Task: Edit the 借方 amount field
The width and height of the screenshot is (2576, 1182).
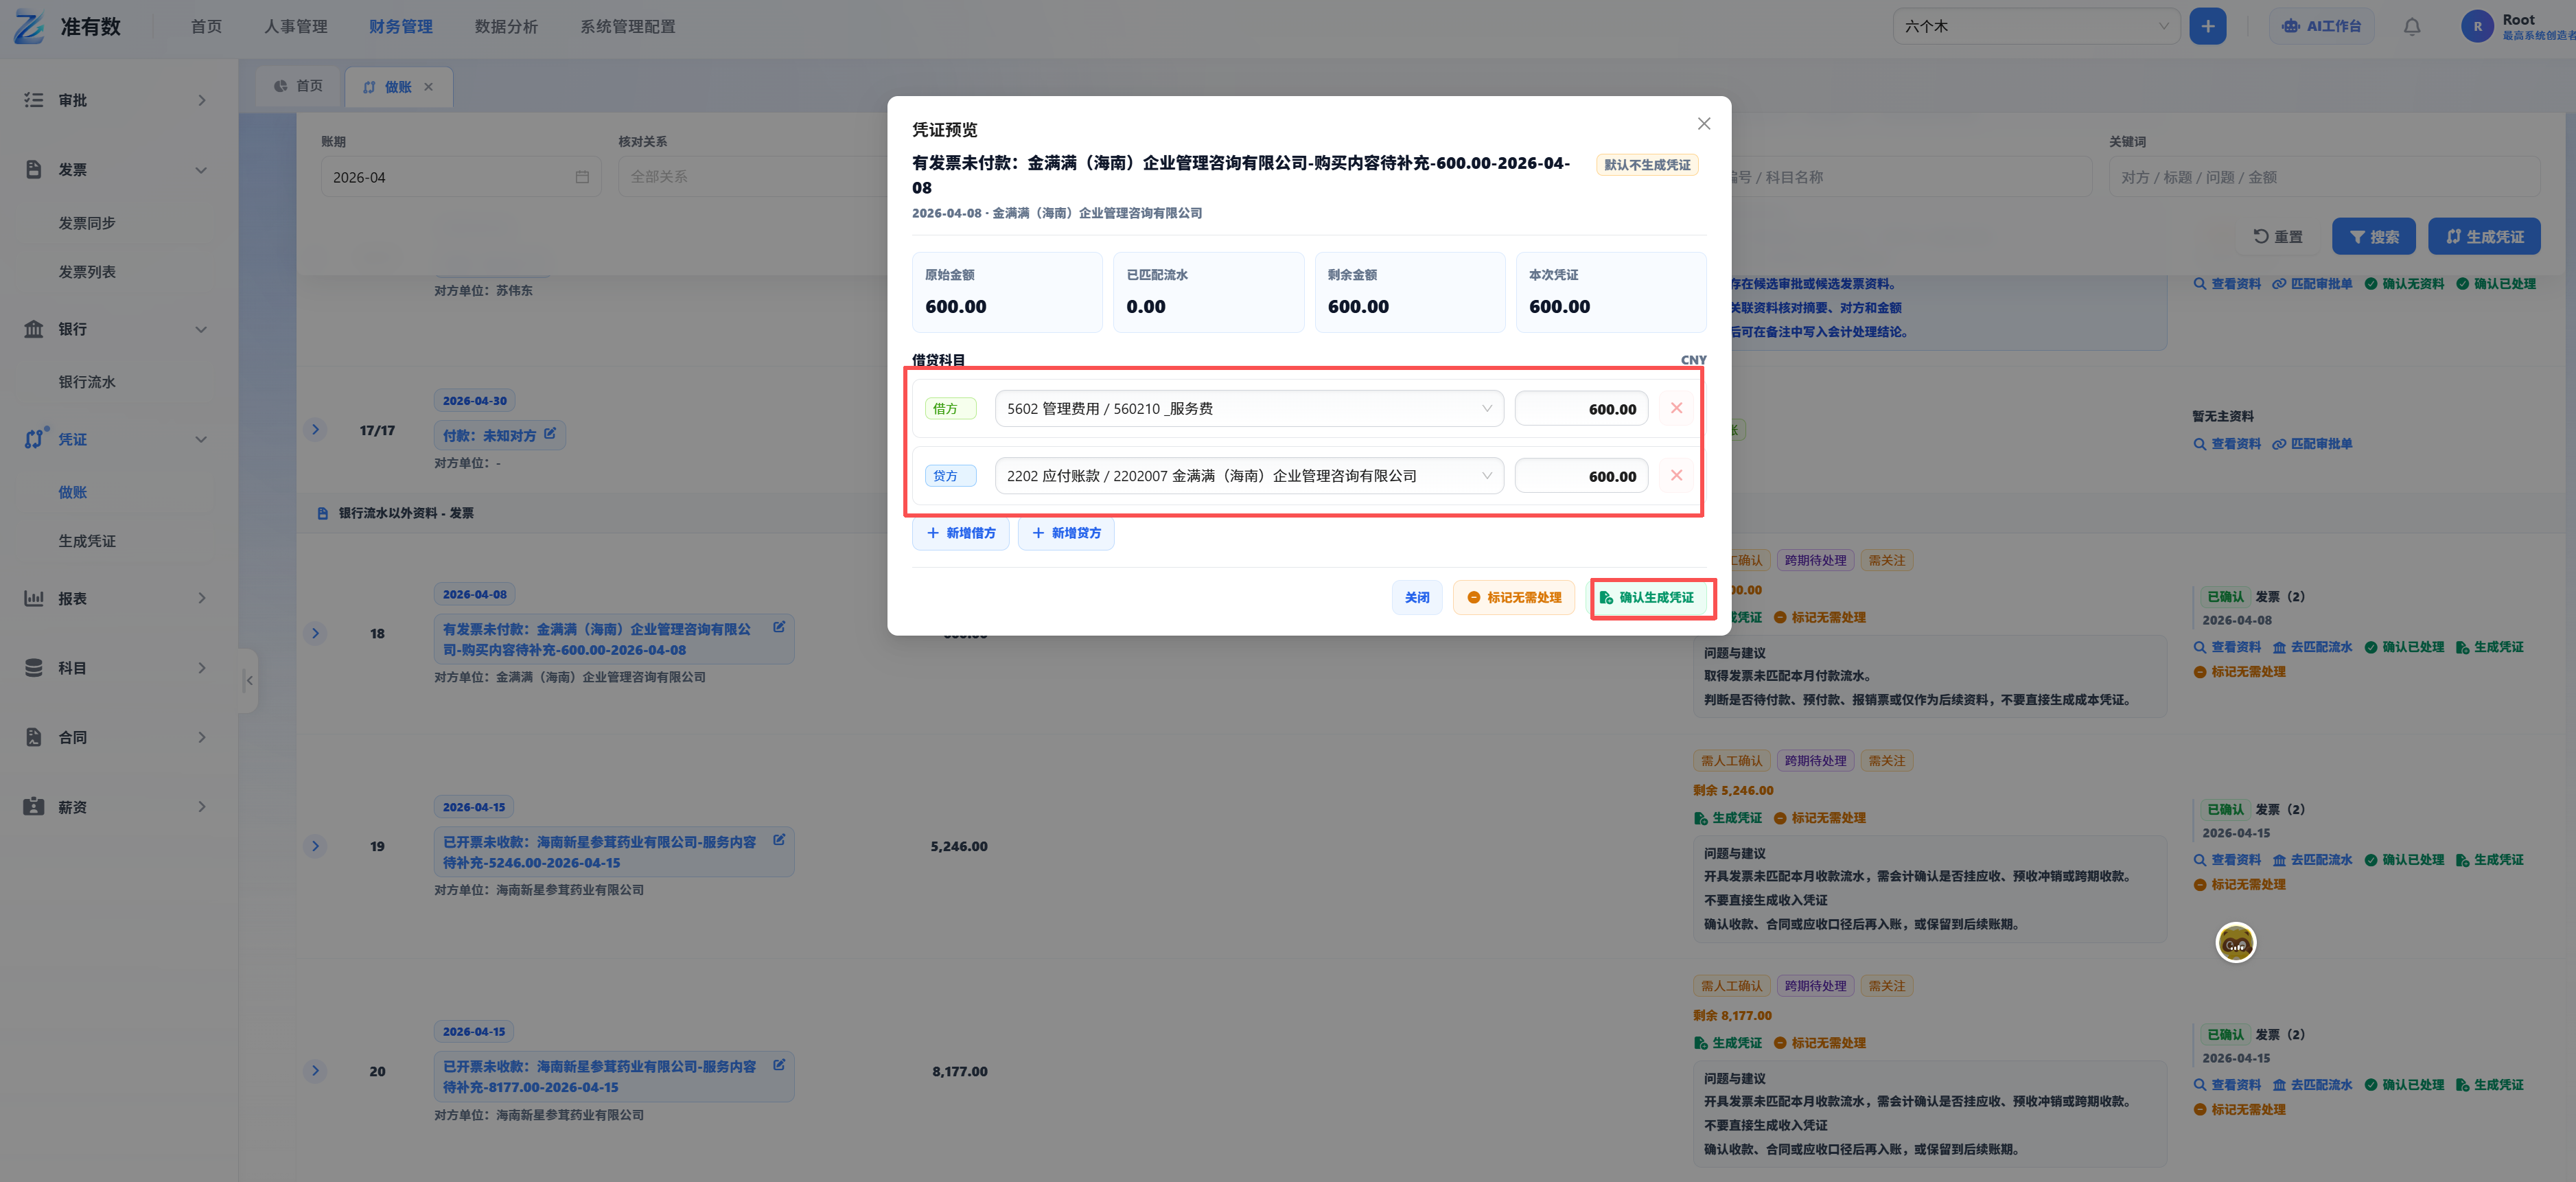Action: pos(1581,408)
